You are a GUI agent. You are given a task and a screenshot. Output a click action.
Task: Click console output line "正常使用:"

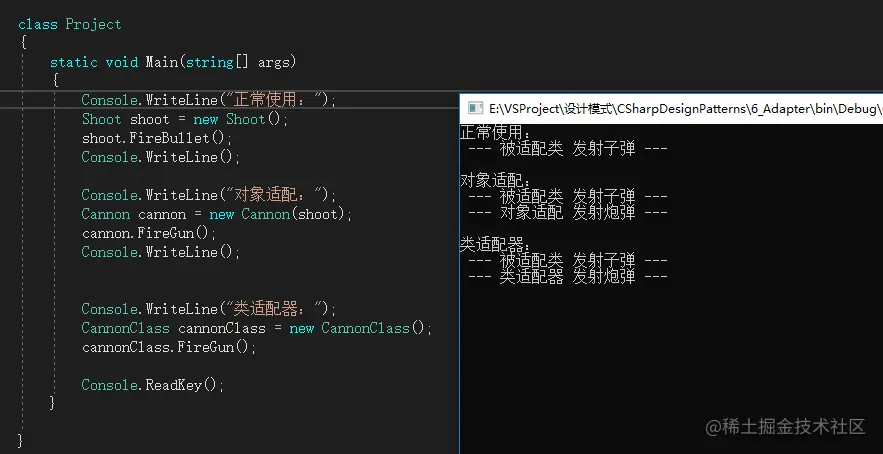[x=495, y=133]
